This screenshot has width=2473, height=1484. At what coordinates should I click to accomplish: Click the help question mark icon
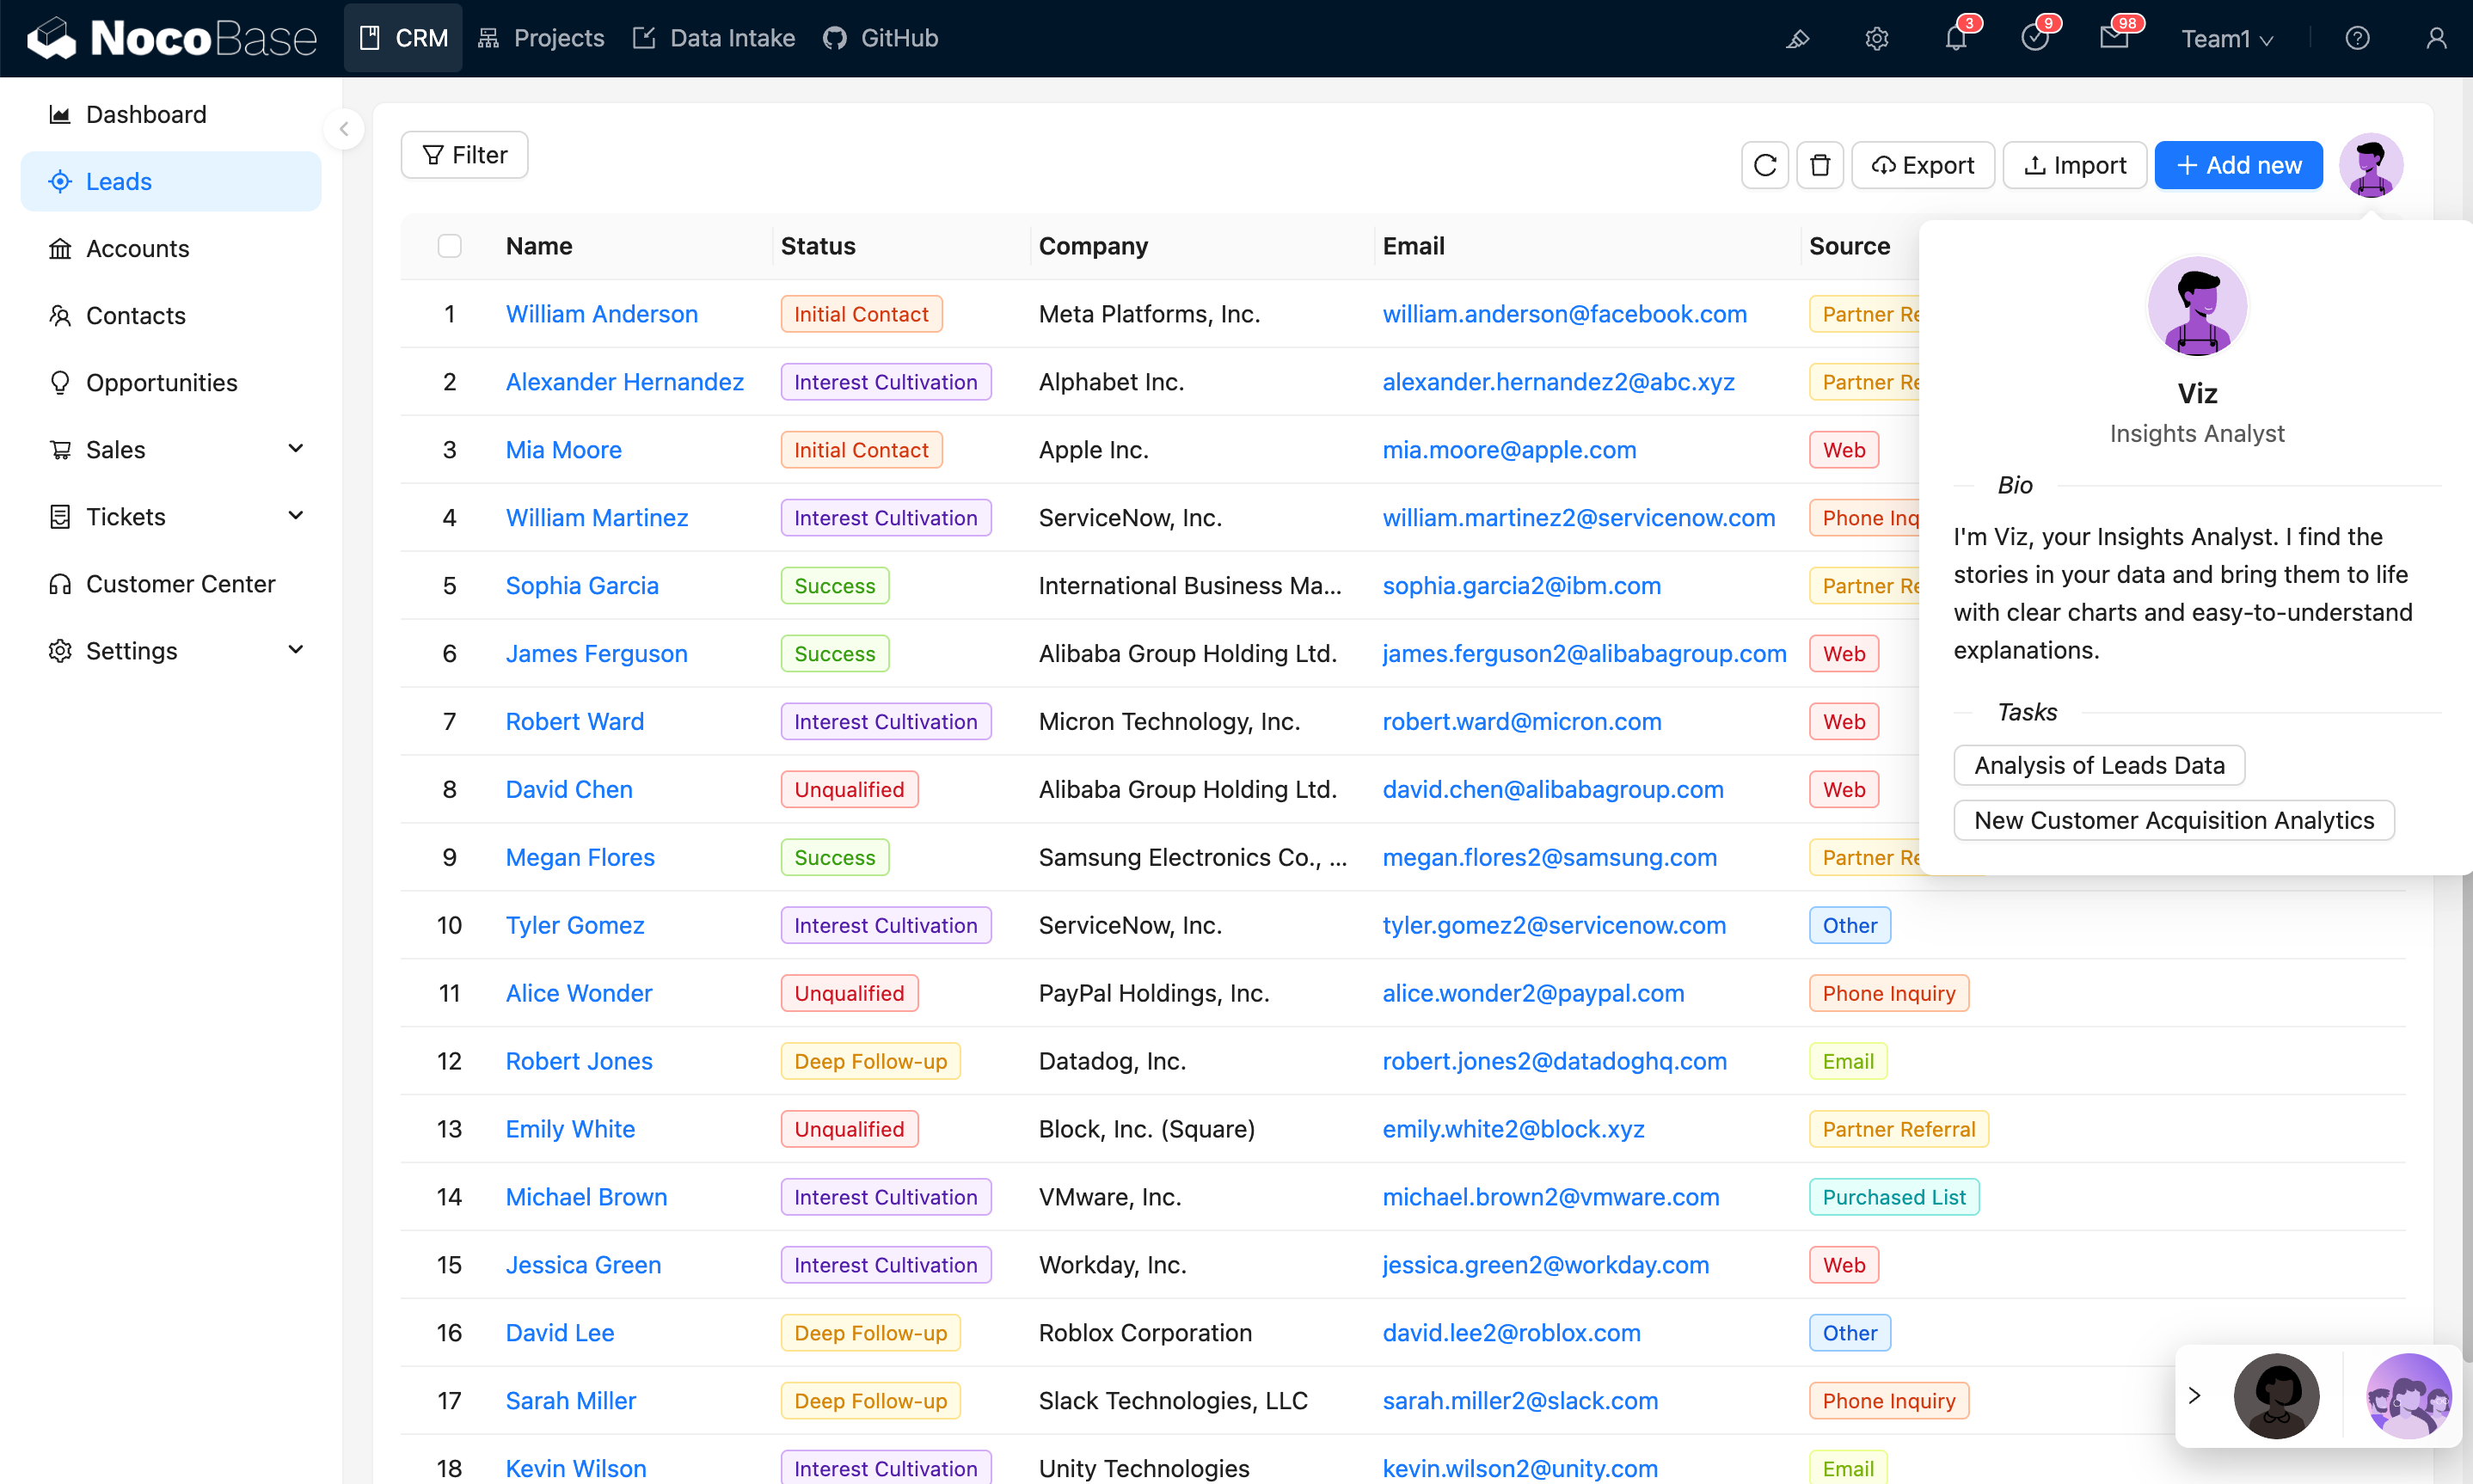(x=2357, y=38)
